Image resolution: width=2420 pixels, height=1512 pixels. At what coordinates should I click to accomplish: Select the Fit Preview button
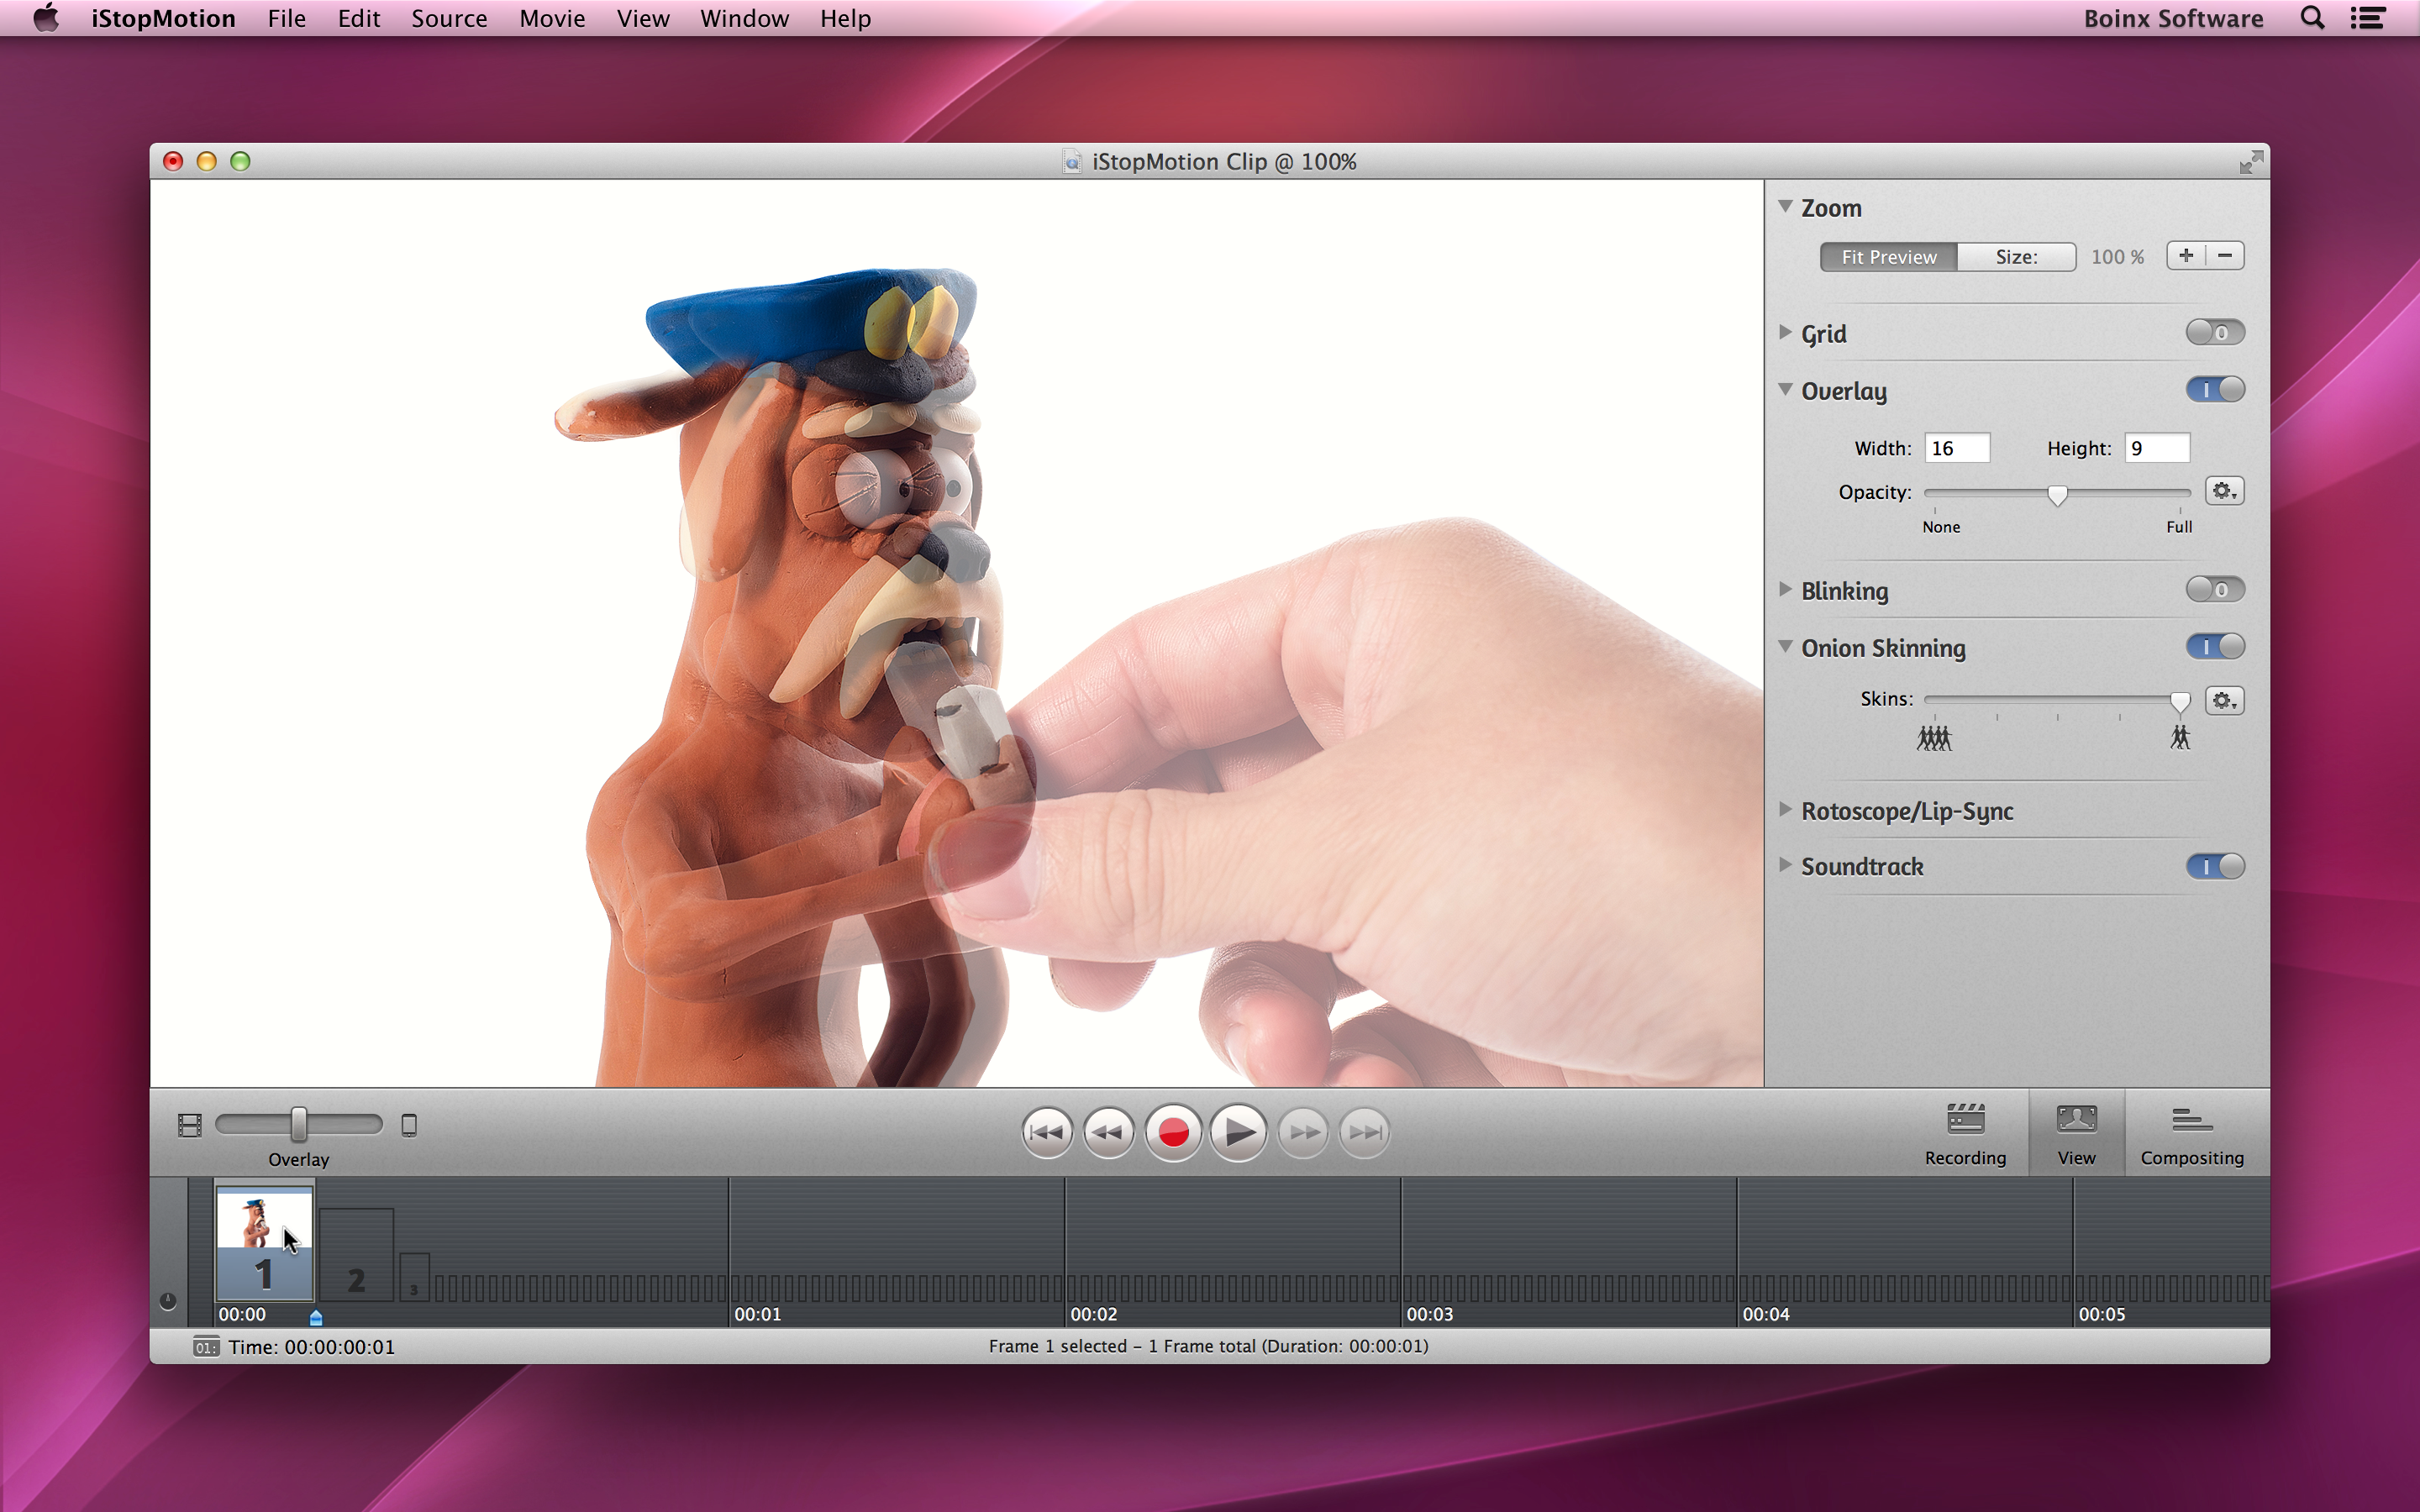click(x=1888, y=257)
